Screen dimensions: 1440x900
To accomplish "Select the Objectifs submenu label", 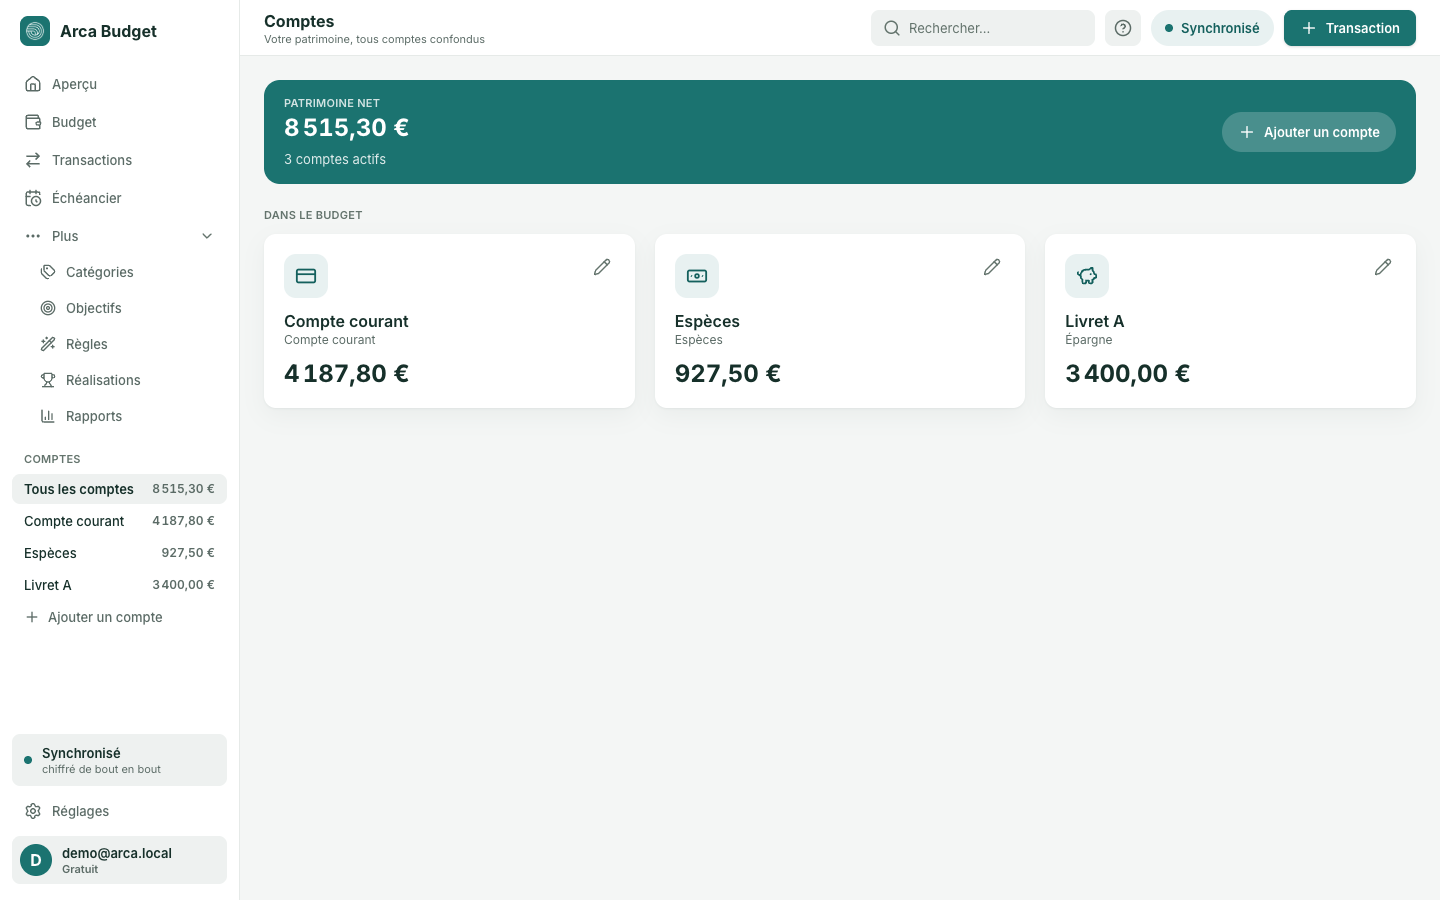I will [94, 308].
